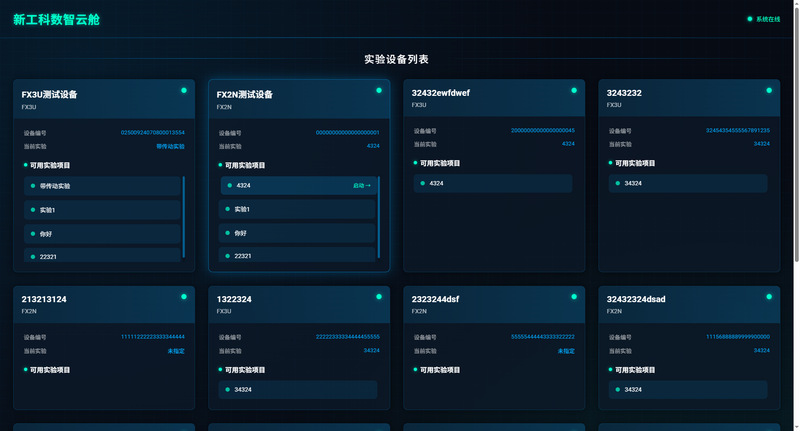Click the 未指定 current-experiment value on 213213124
This screenshot has height=431, width=800.
pos(176,351)
